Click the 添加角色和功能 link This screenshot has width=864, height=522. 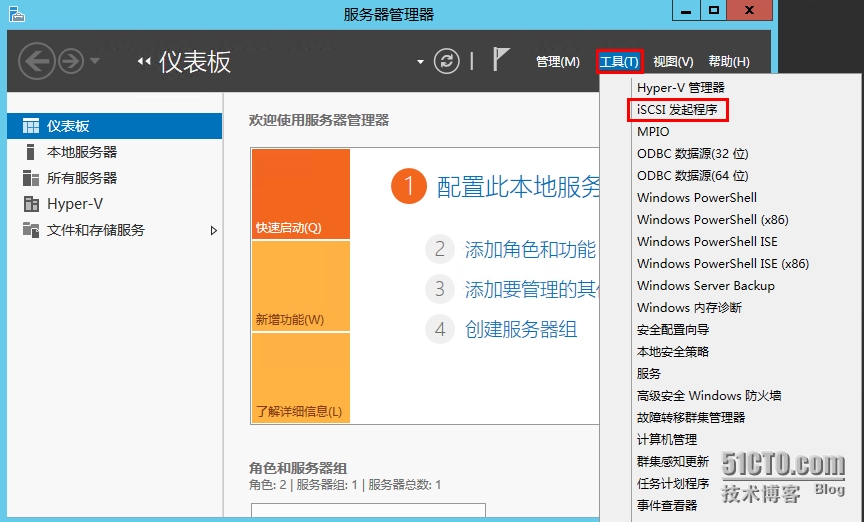click(530, 250)
